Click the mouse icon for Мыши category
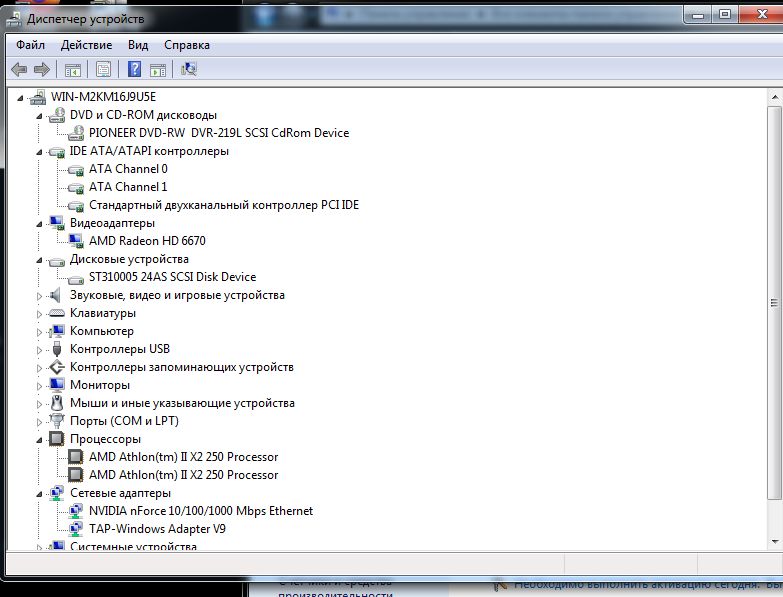The width and height of the screenshot is (783, 597). [57, 402]
